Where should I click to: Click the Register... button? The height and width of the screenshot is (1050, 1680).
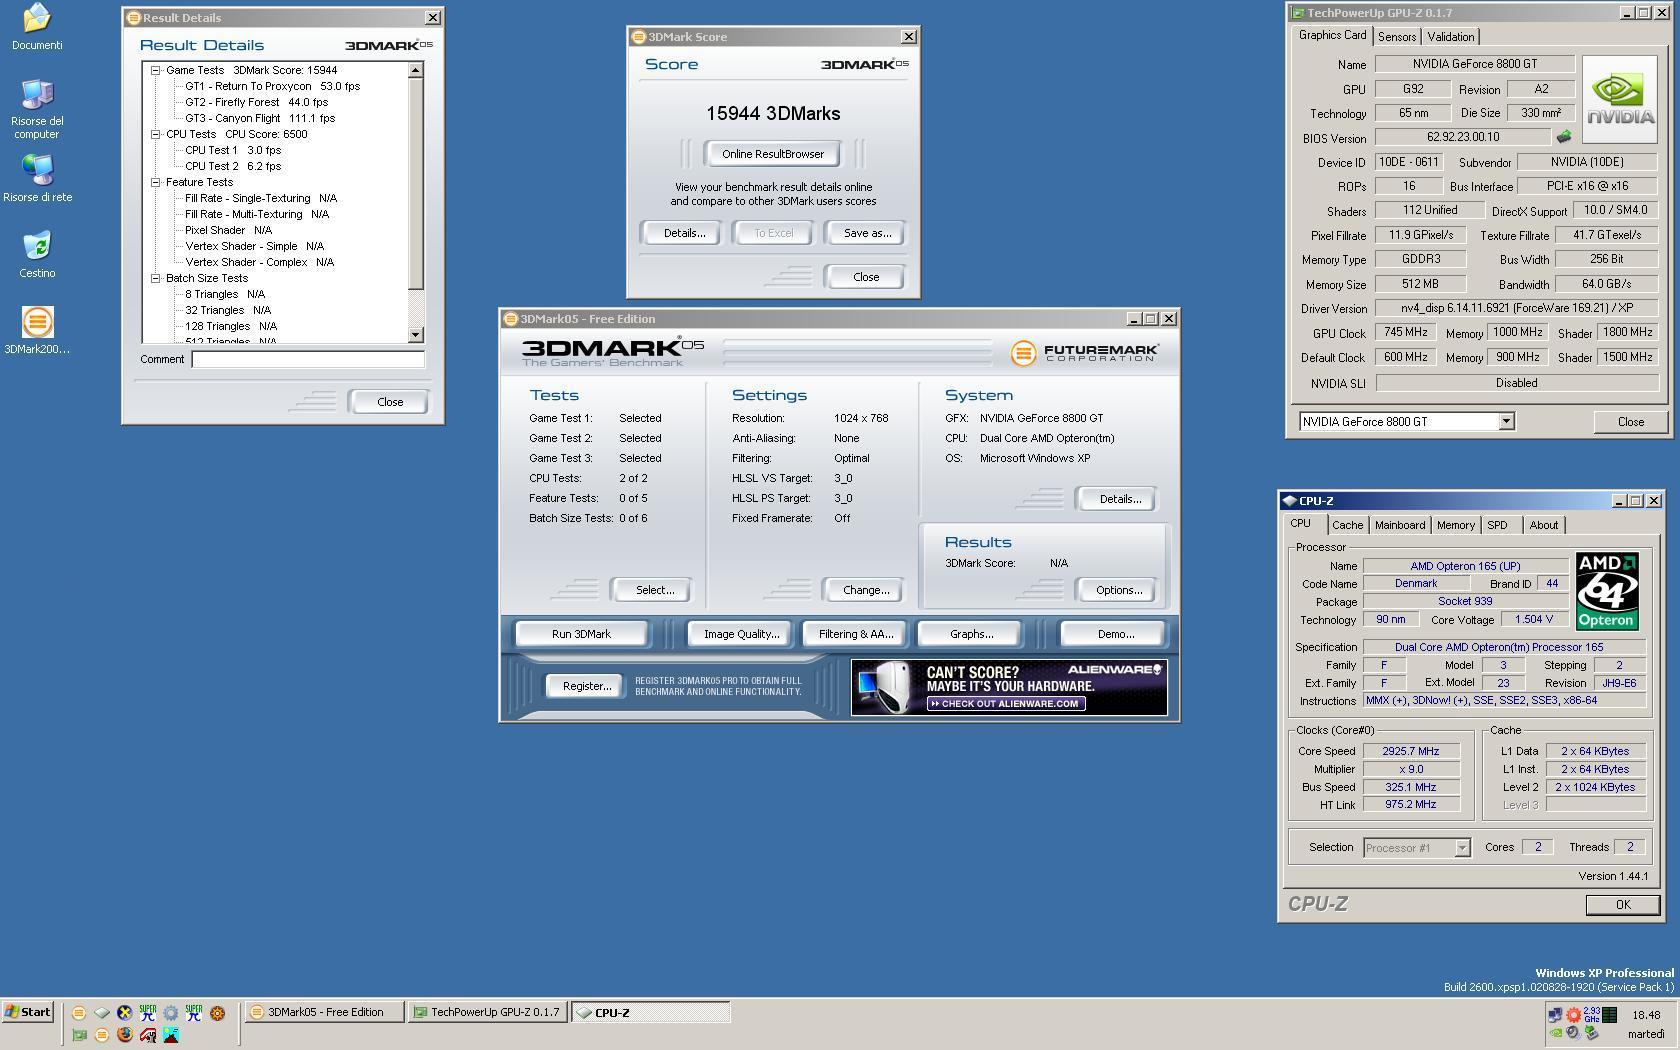tap(586, 686)
